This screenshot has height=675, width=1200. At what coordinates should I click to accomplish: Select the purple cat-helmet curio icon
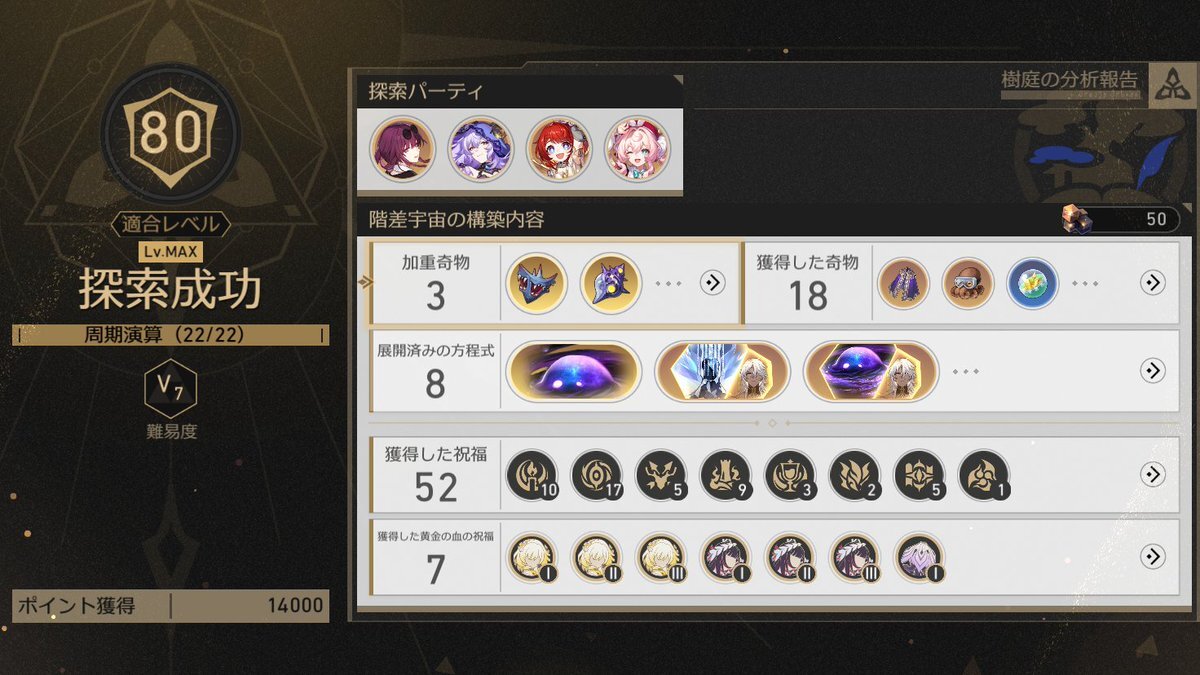[x=610, y=283]
